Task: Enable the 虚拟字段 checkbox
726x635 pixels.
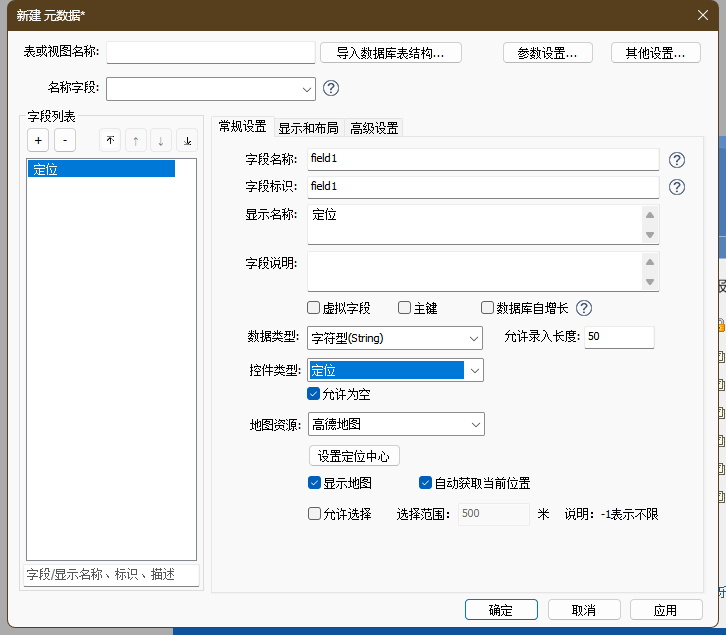Action: coord(314,308)
